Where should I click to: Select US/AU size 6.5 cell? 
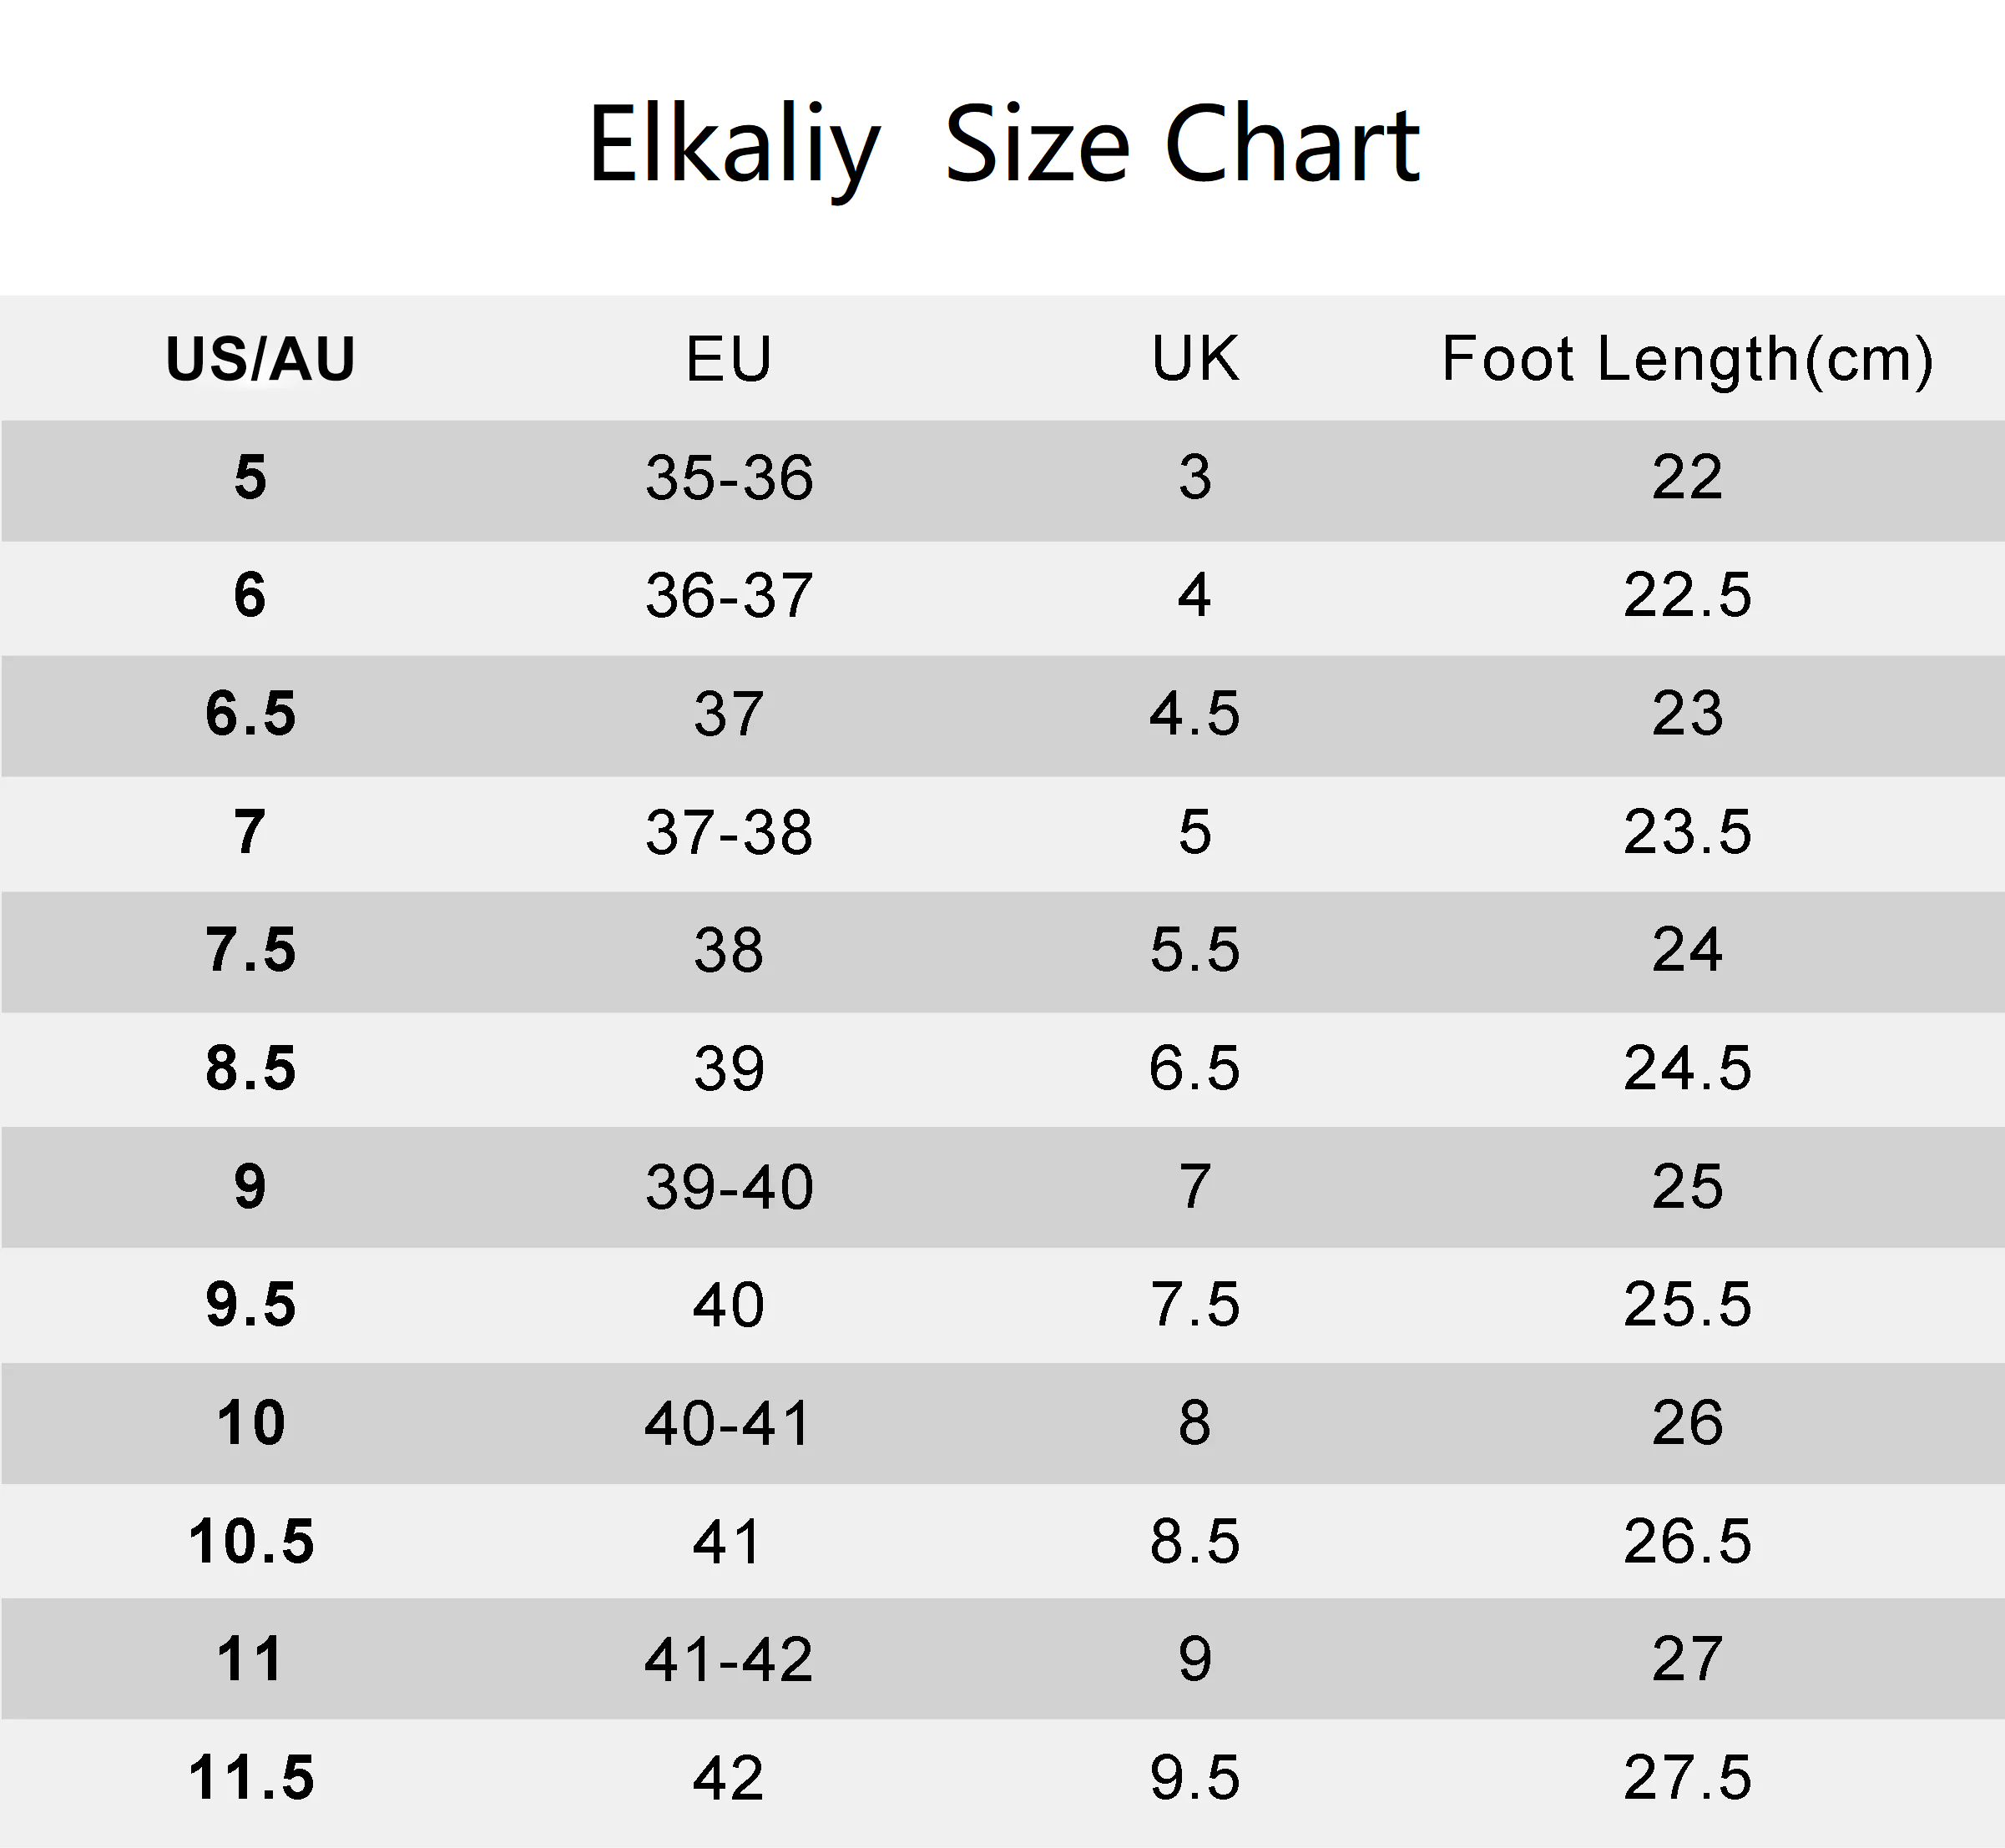(251, 714)
